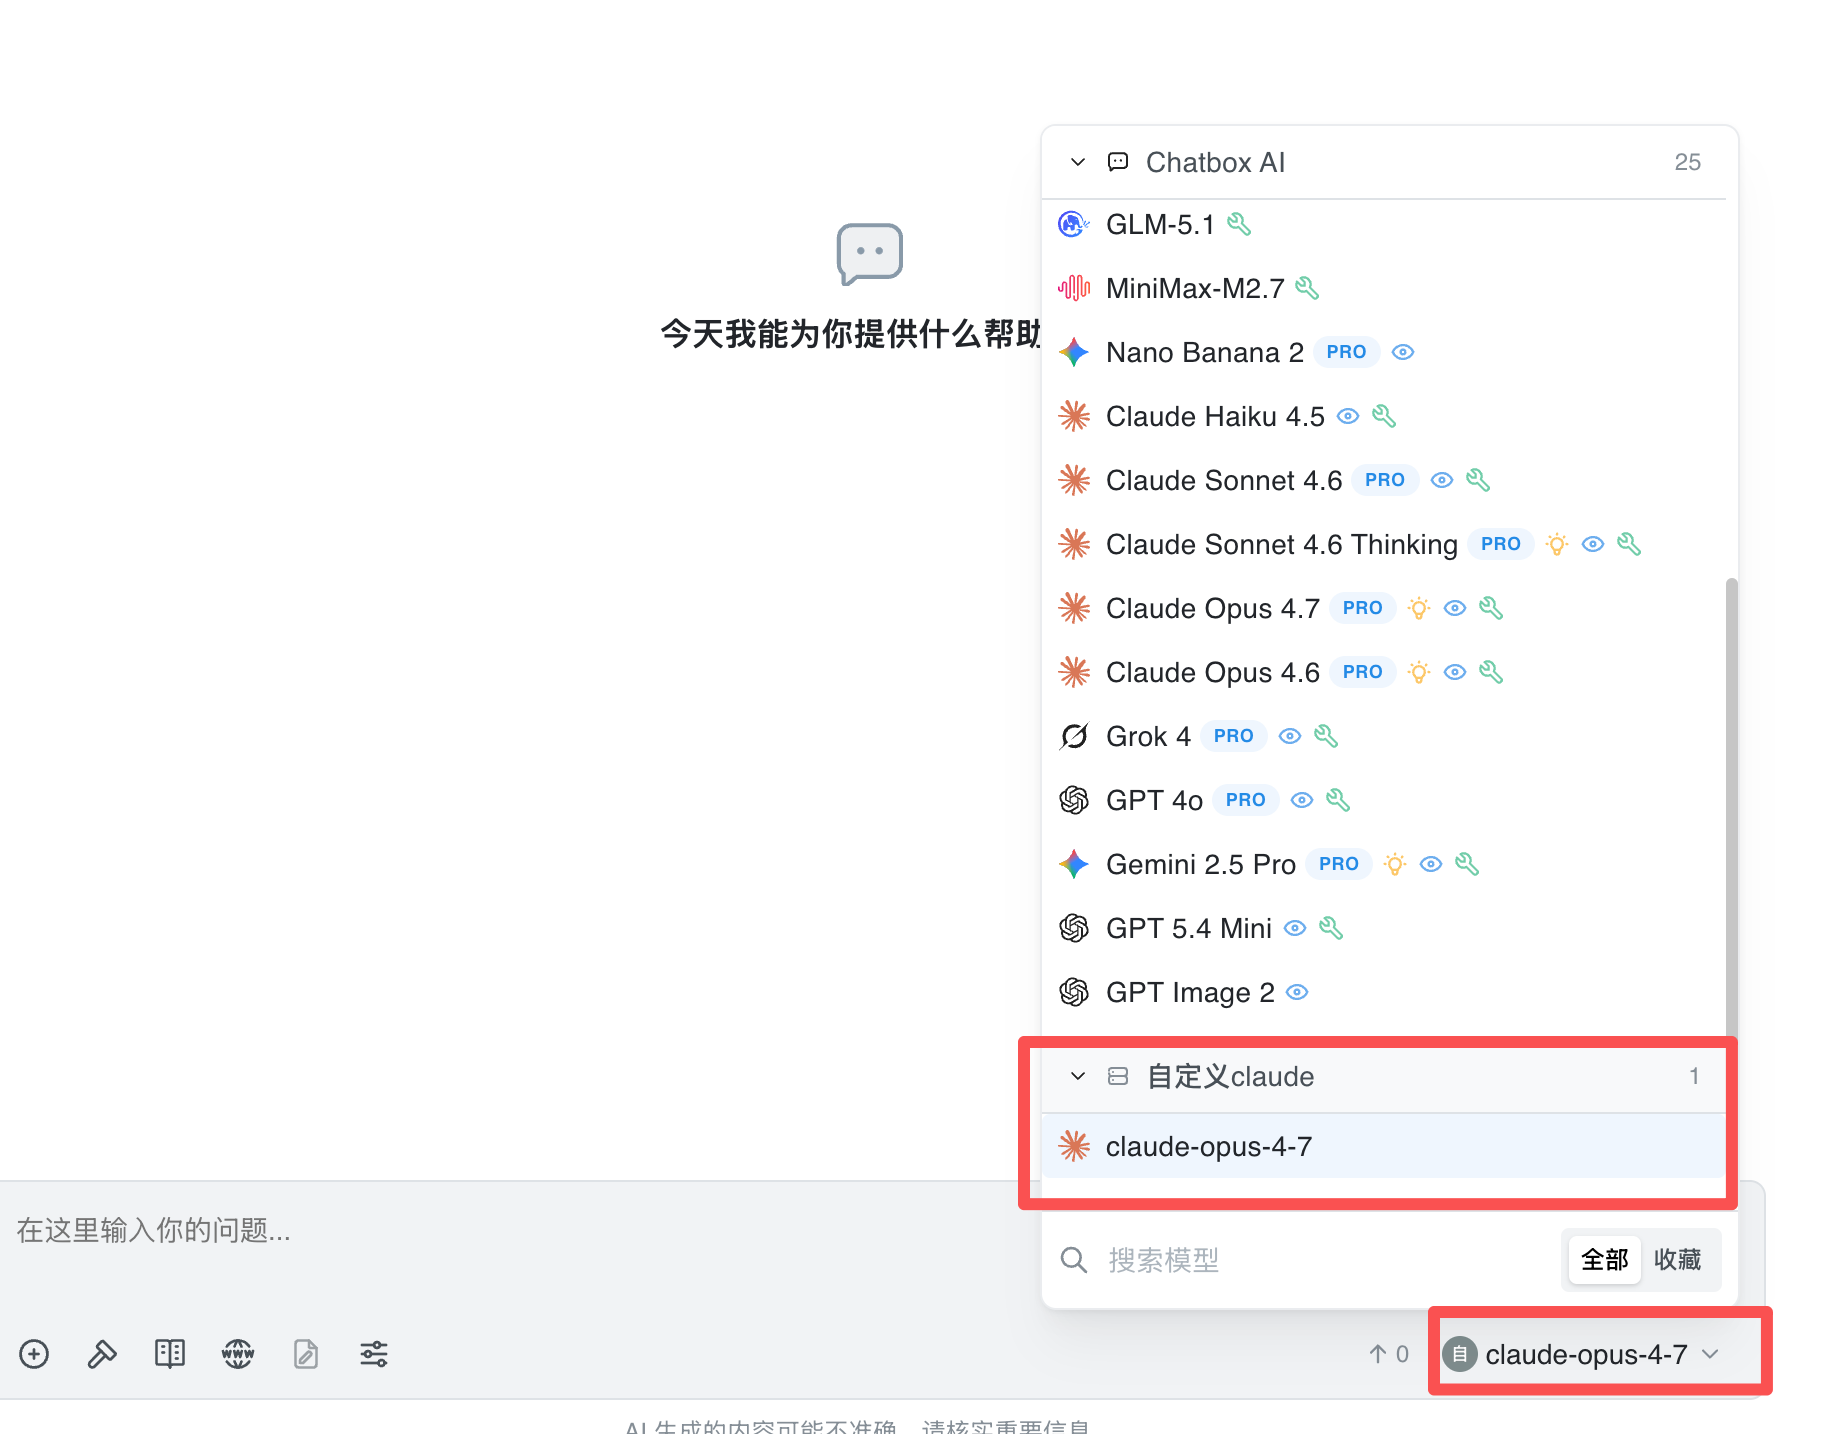
Task: Select Claude Sonnet 4.6 model row
Action: [x=1384, y=480]
